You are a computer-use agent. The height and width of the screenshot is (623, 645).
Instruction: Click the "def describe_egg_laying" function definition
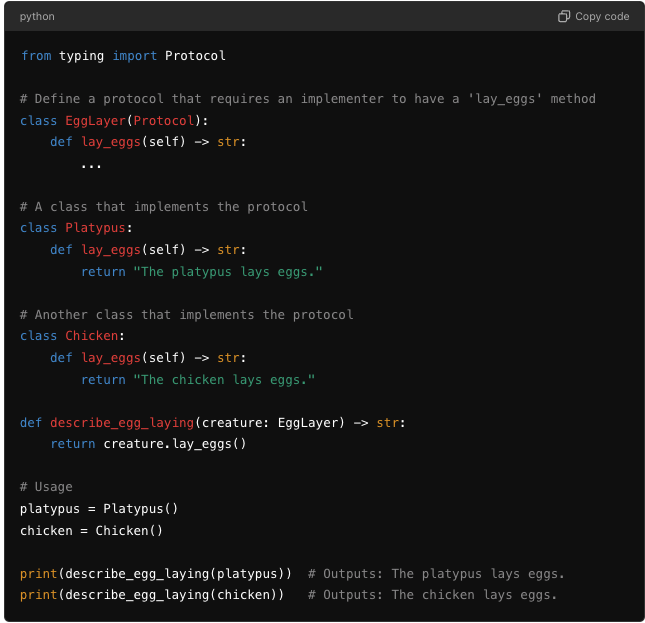tap(213, 423)
